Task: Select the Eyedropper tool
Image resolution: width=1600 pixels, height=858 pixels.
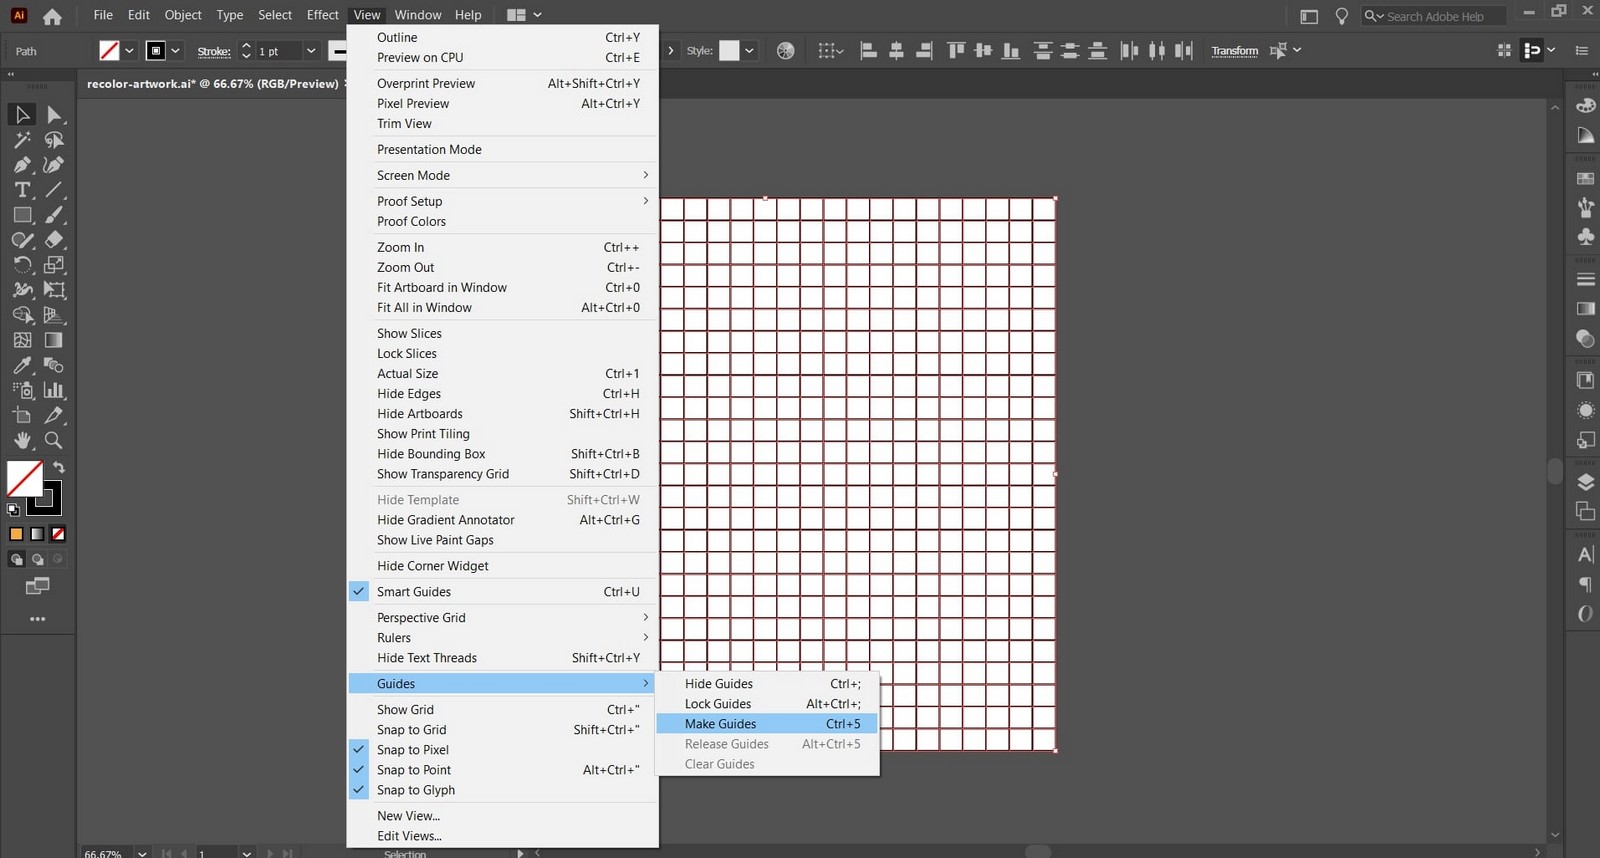Action: pos(22,365)
